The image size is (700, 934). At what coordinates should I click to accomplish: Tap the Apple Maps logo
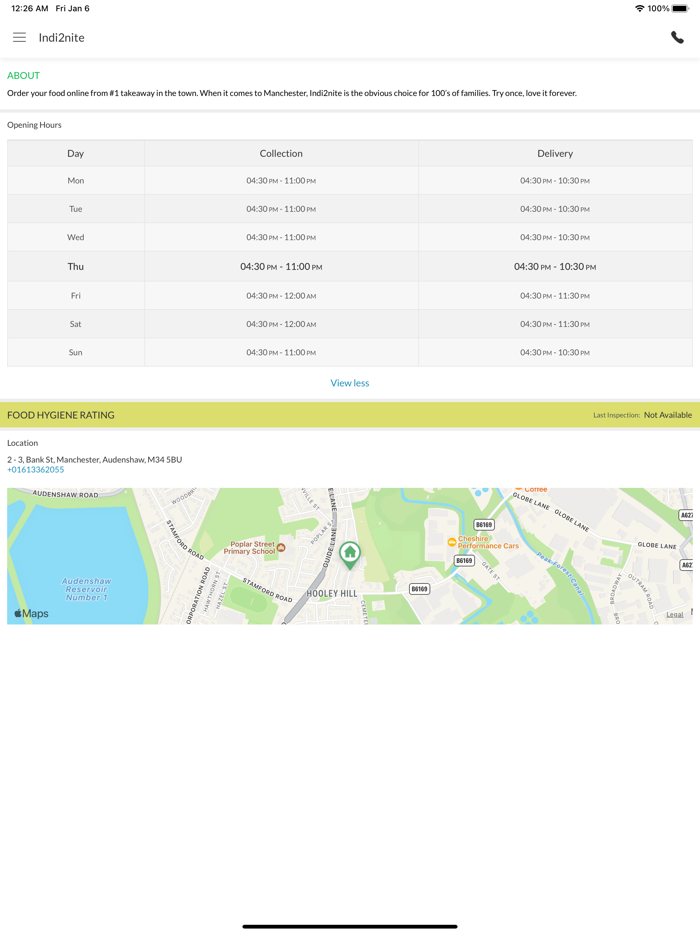point(32,614)
